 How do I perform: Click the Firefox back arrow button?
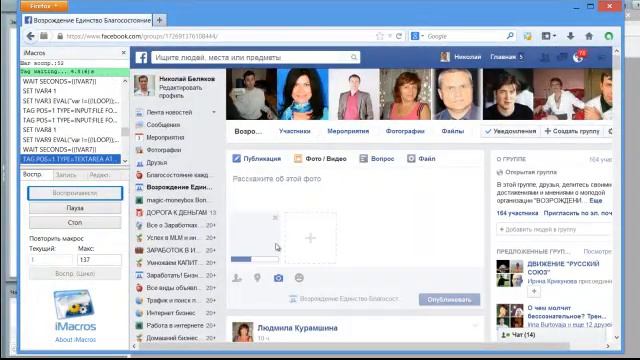tap(31, 36)
